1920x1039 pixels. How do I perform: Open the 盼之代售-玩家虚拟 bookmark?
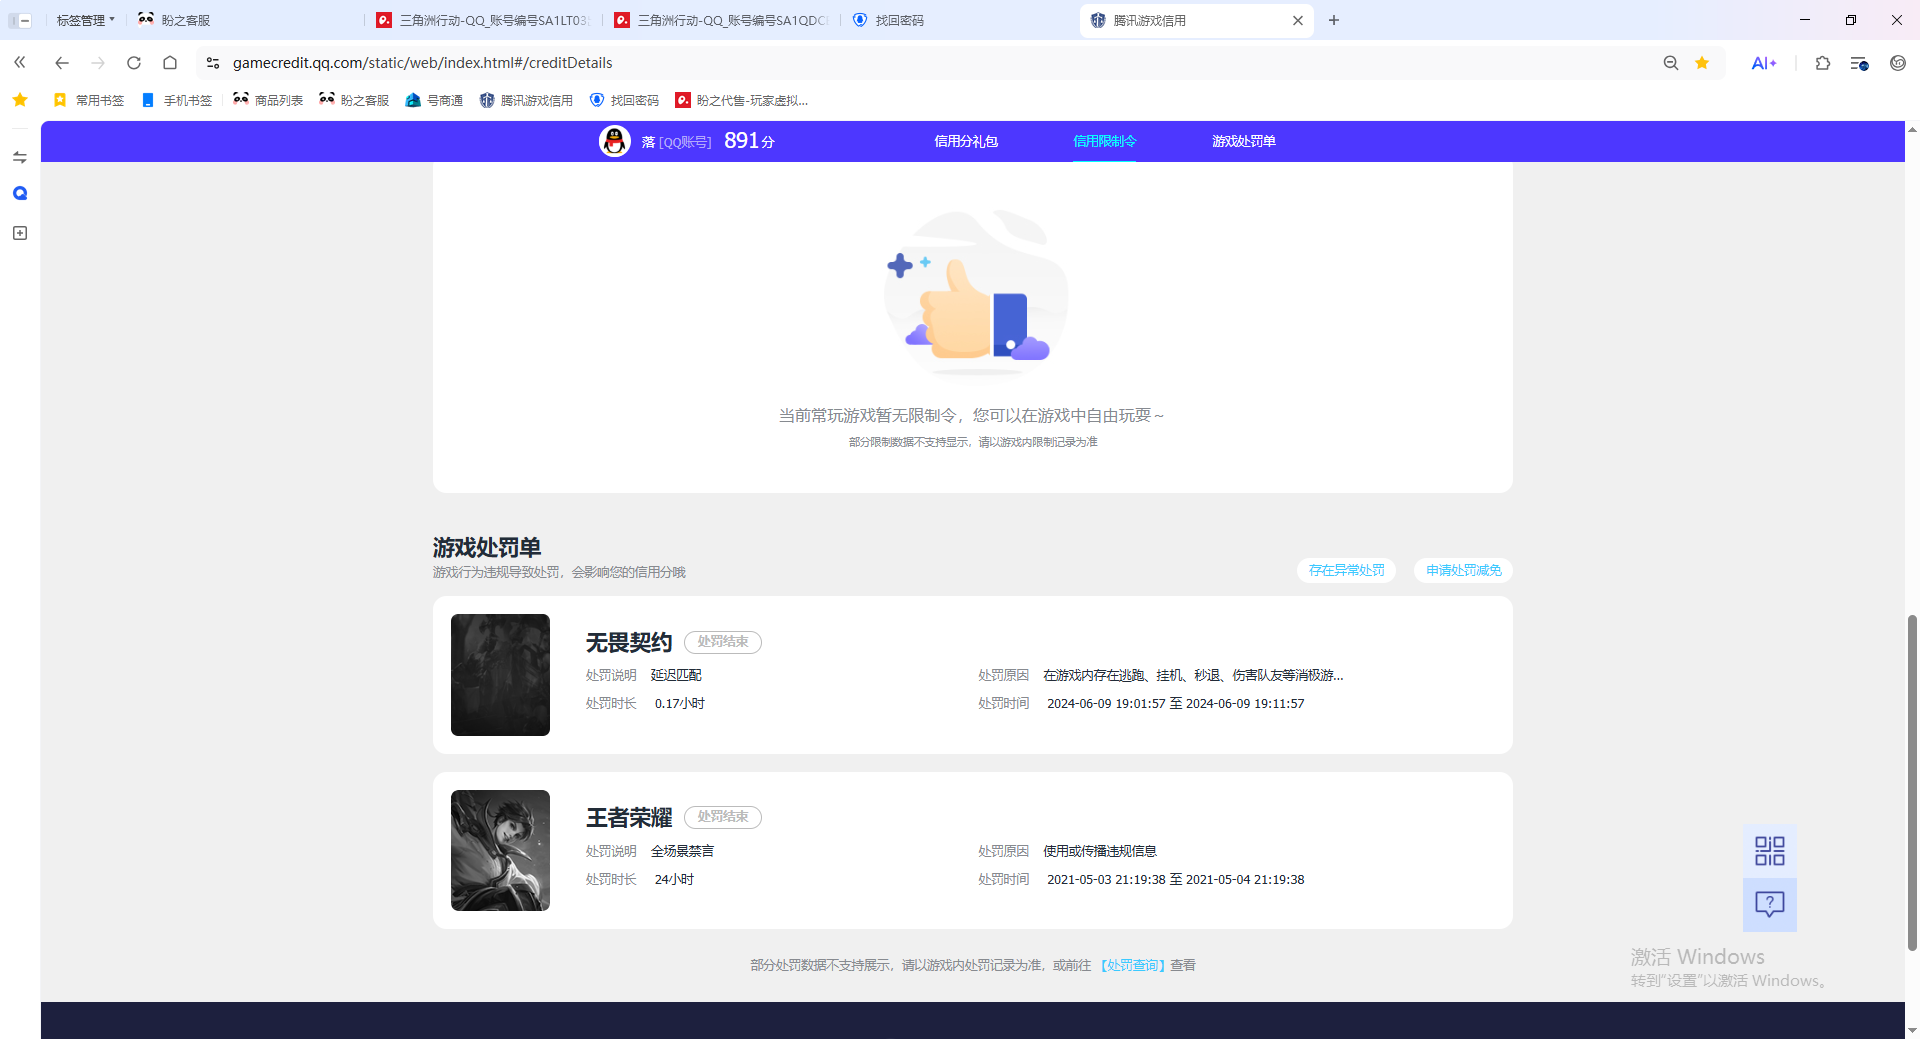(742, 100)
